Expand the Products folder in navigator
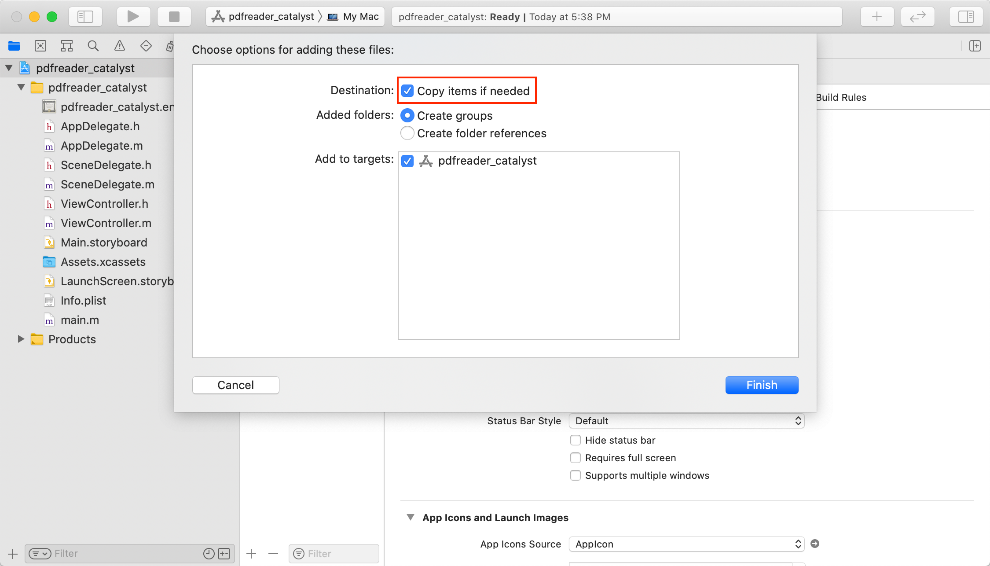 (x=21, y=339)
